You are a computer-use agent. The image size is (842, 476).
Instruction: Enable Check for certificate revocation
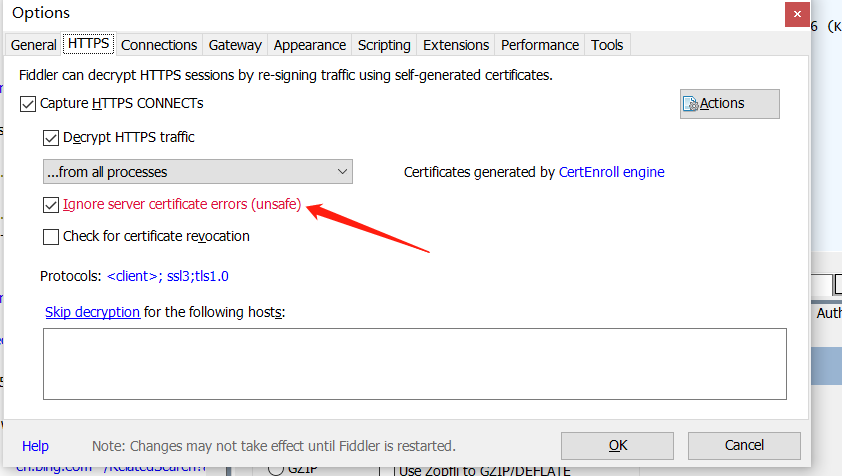tap(51, 237)
